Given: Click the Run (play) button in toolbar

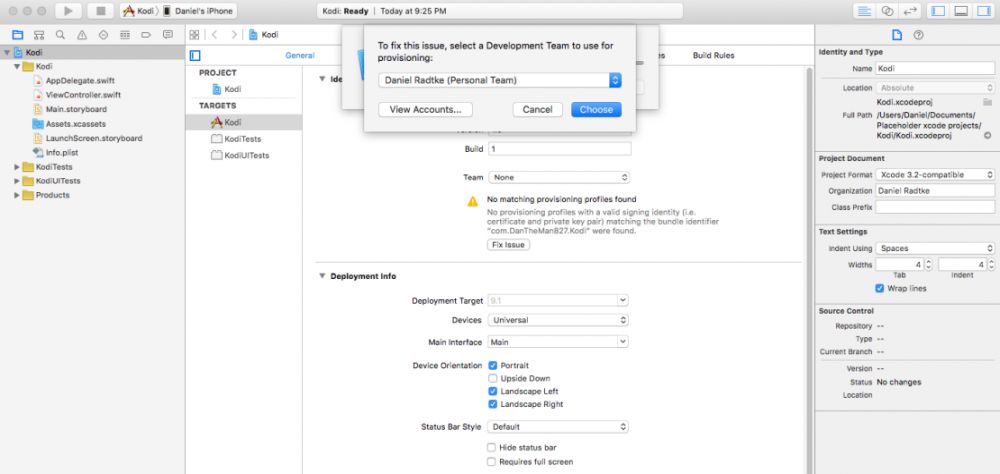Looking at the screenshot, I should click(68, 11).
